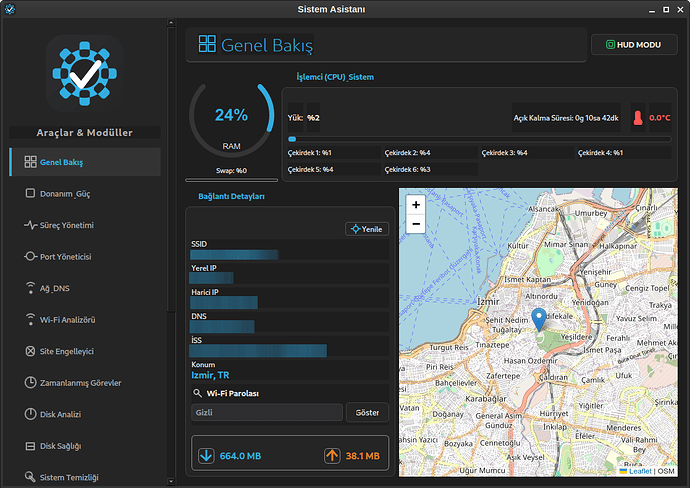690x488 pixels.
Task: Click the Donanım_Güç icon in sidebar
Action: pos(30,194)
